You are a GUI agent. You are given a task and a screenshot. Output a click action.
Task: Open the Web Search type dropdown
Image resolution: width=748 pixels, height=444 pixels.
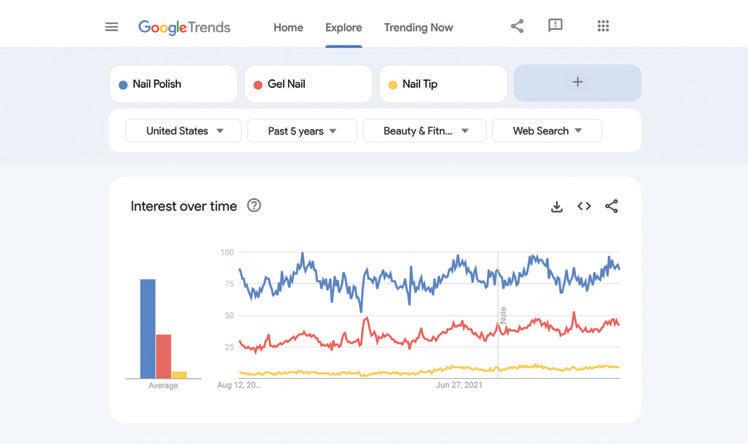547,131
